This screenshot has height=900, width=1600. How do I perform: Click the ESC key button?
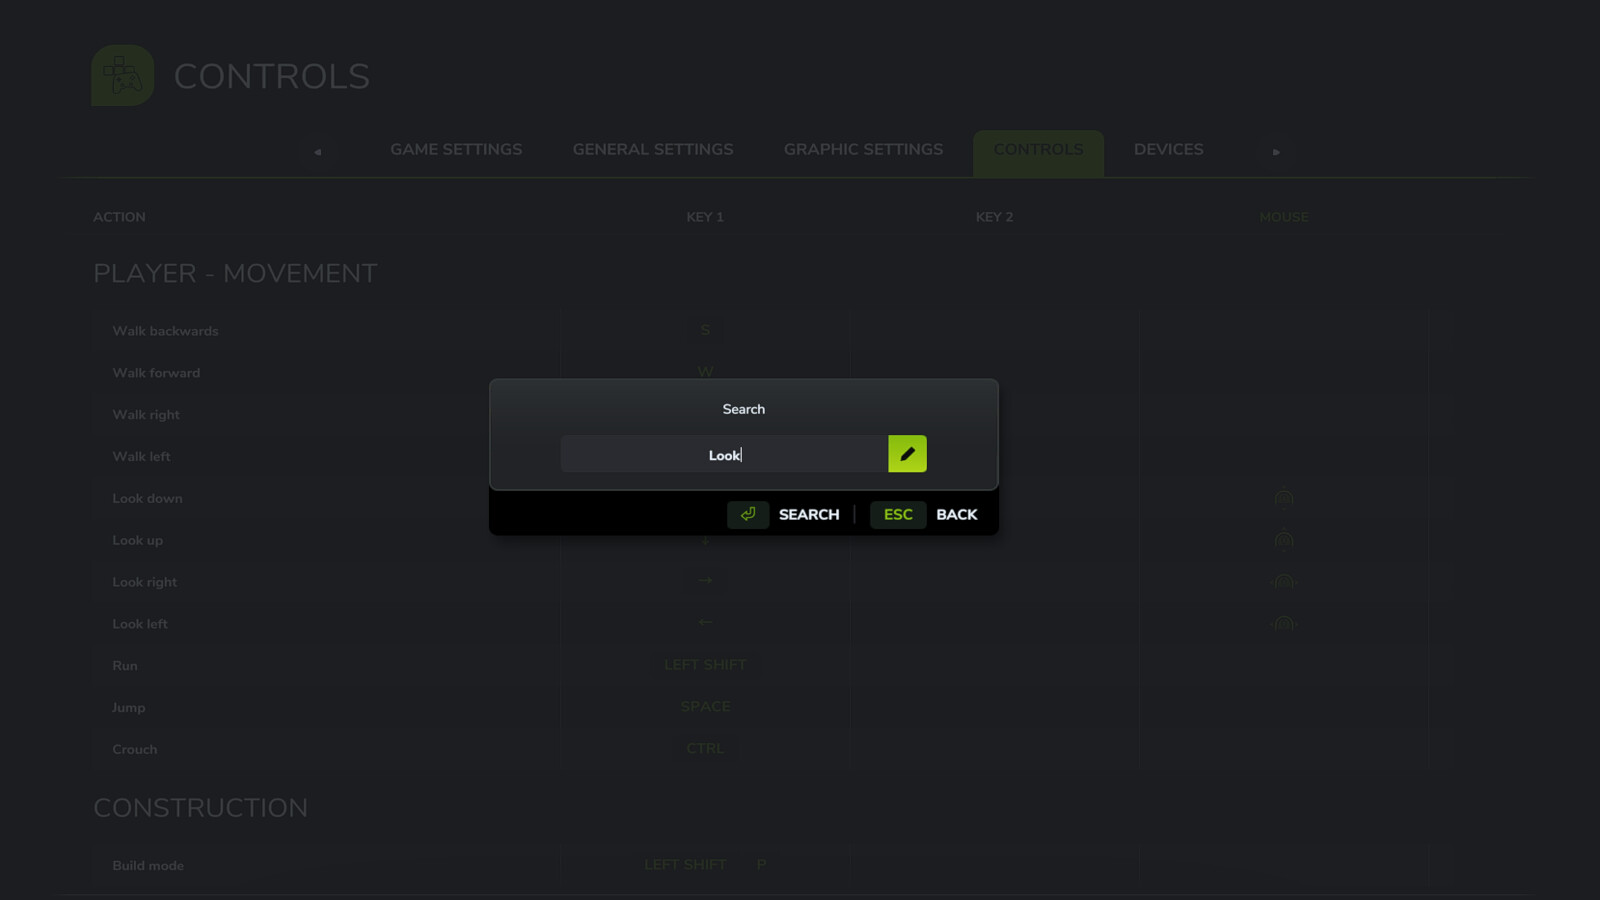click(898, 515)
